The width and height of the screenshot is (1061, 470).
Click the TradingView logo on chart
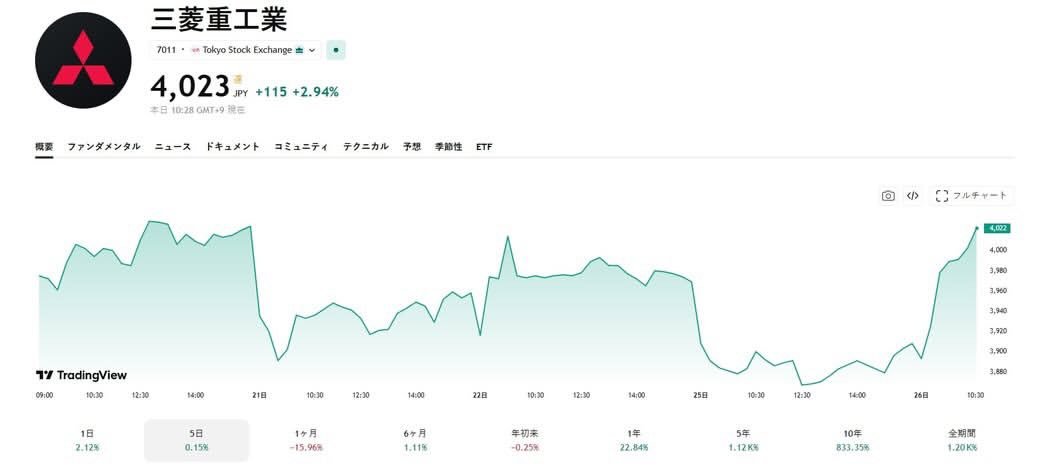coord(81,375)
